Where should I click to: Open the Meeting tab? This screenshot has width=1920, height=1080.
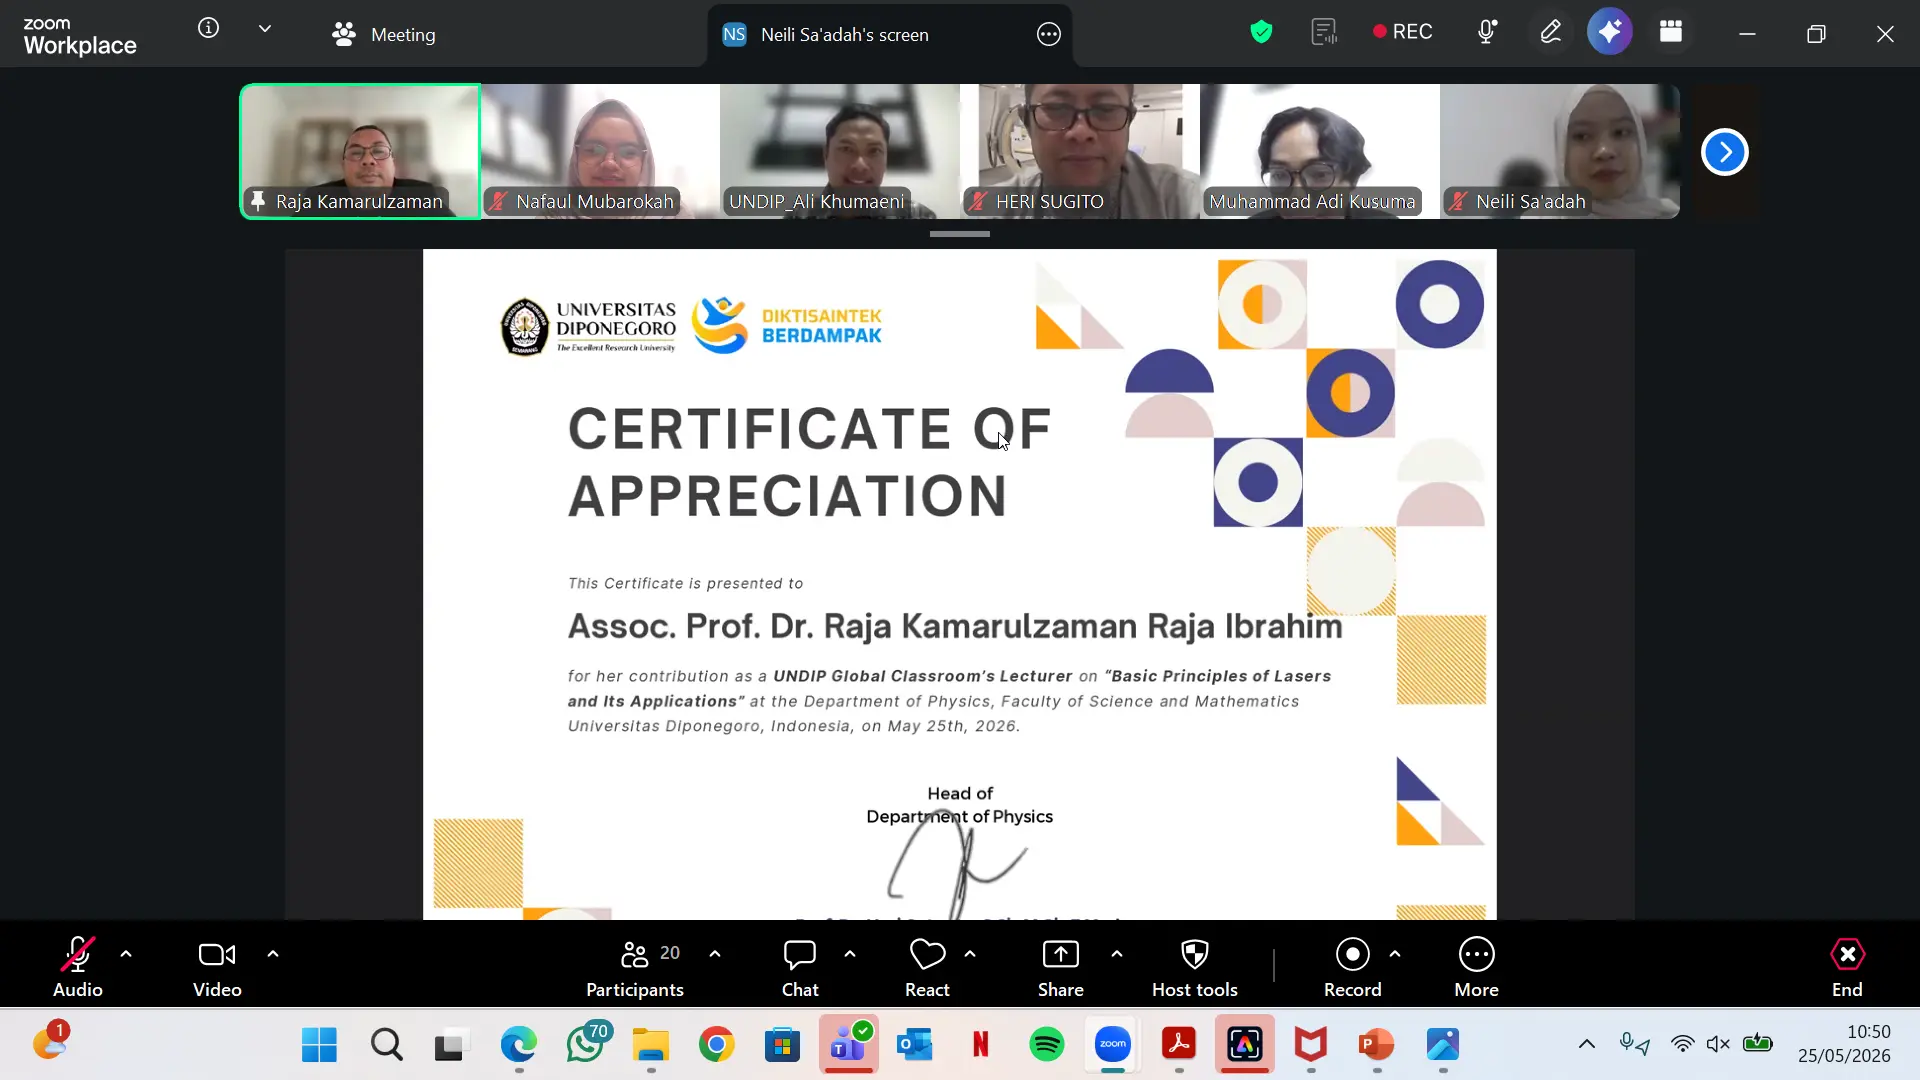pyautogui.click(x=384, y=34)
